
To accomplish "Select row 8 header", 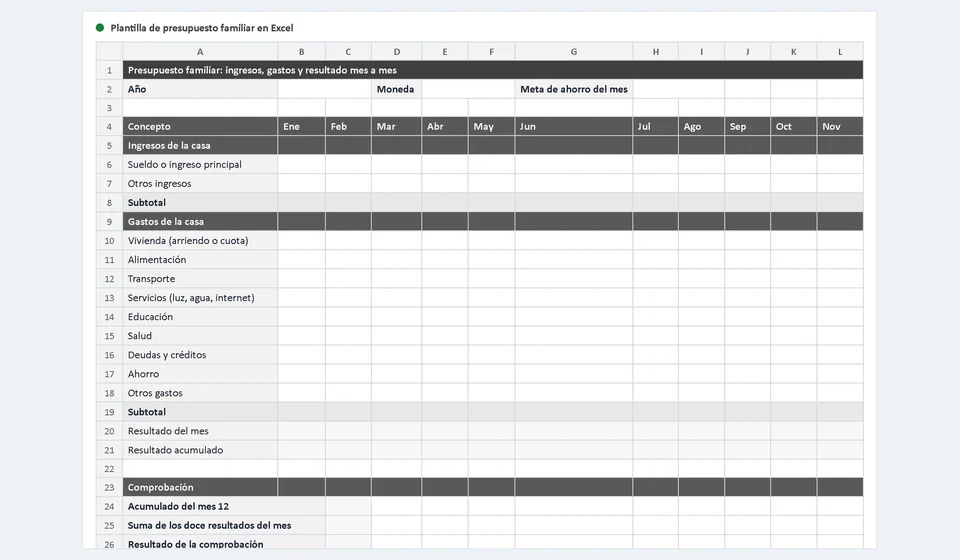I will [110, 203].
